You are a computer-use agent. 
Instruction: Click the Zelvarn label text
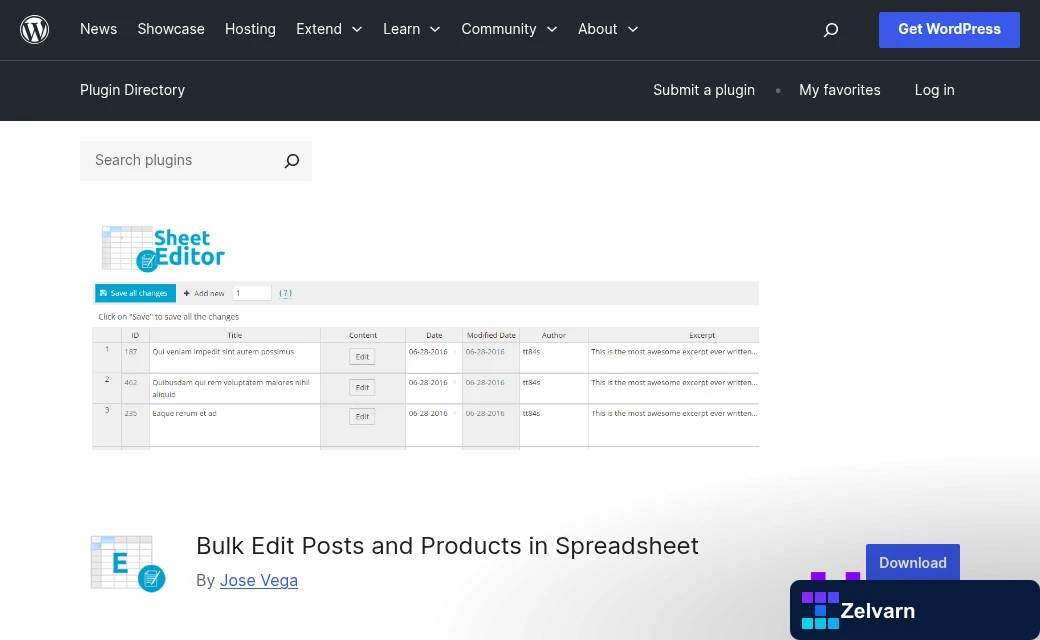click(x=878, y=611)
